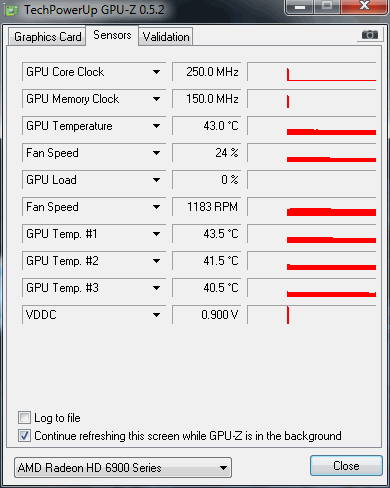The image size is (390, 488).
Task: Expand the VDDC sensor dropdown
Action: tap(156, 315)
